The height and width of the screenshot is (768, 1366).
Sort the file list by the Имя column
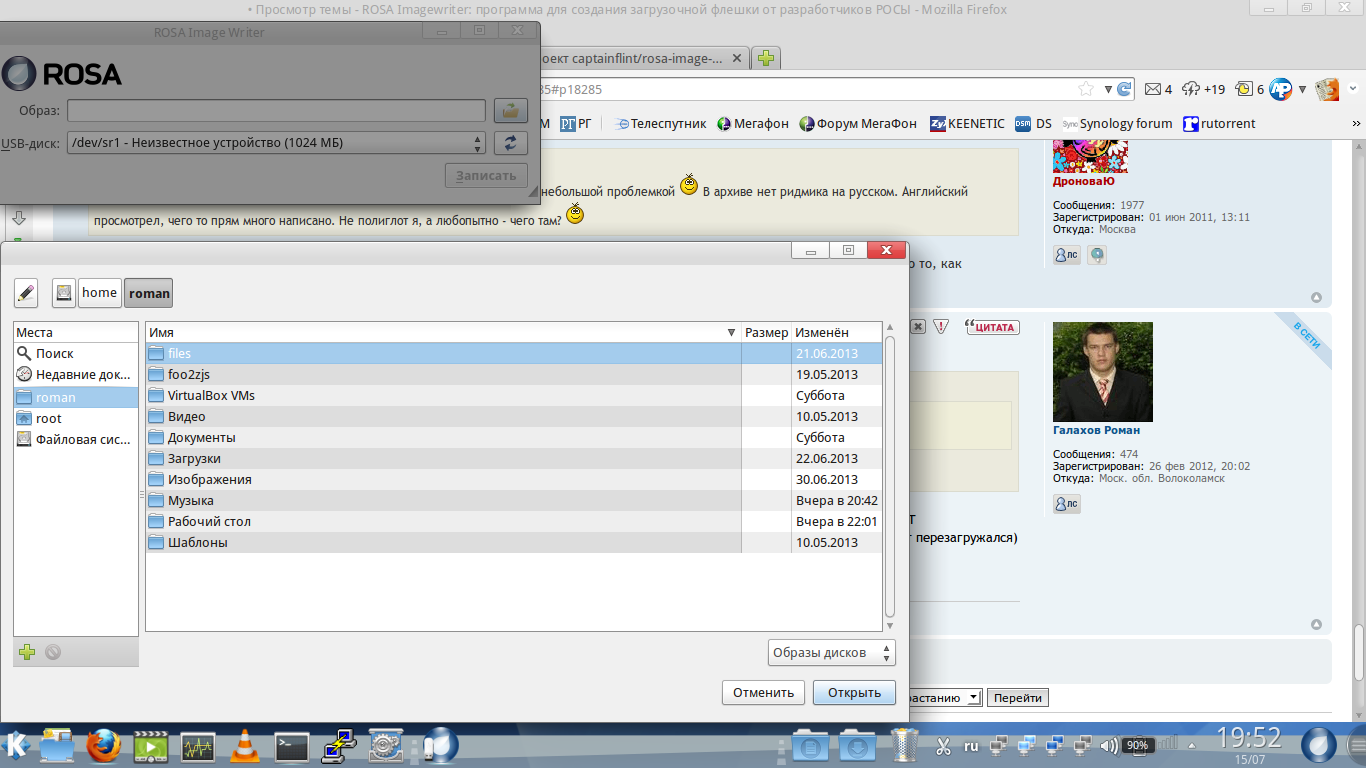click(x=443, y=332)
